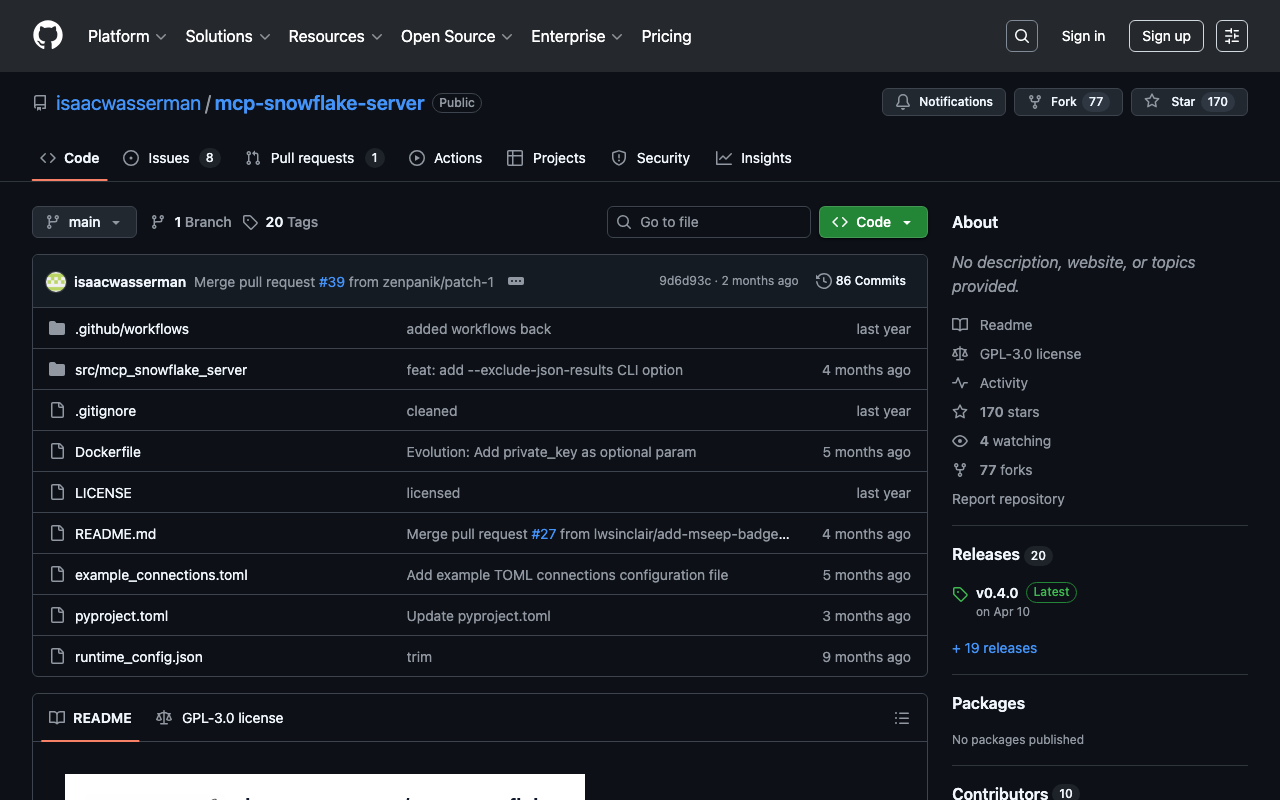Click the Sign up button

pyautogui.click(x=1165, y=36)
